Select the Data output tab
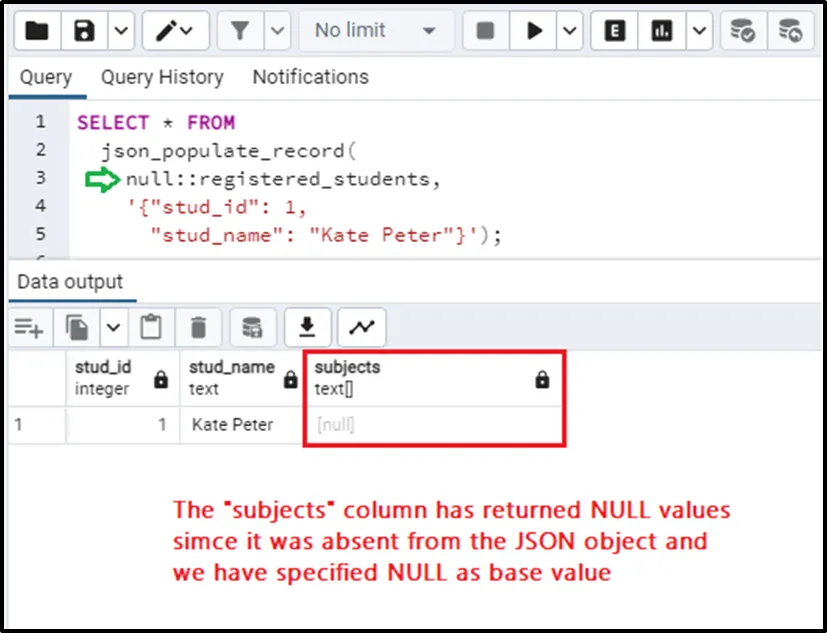This screenshot has height=633, width=827. tap(70, 282)
